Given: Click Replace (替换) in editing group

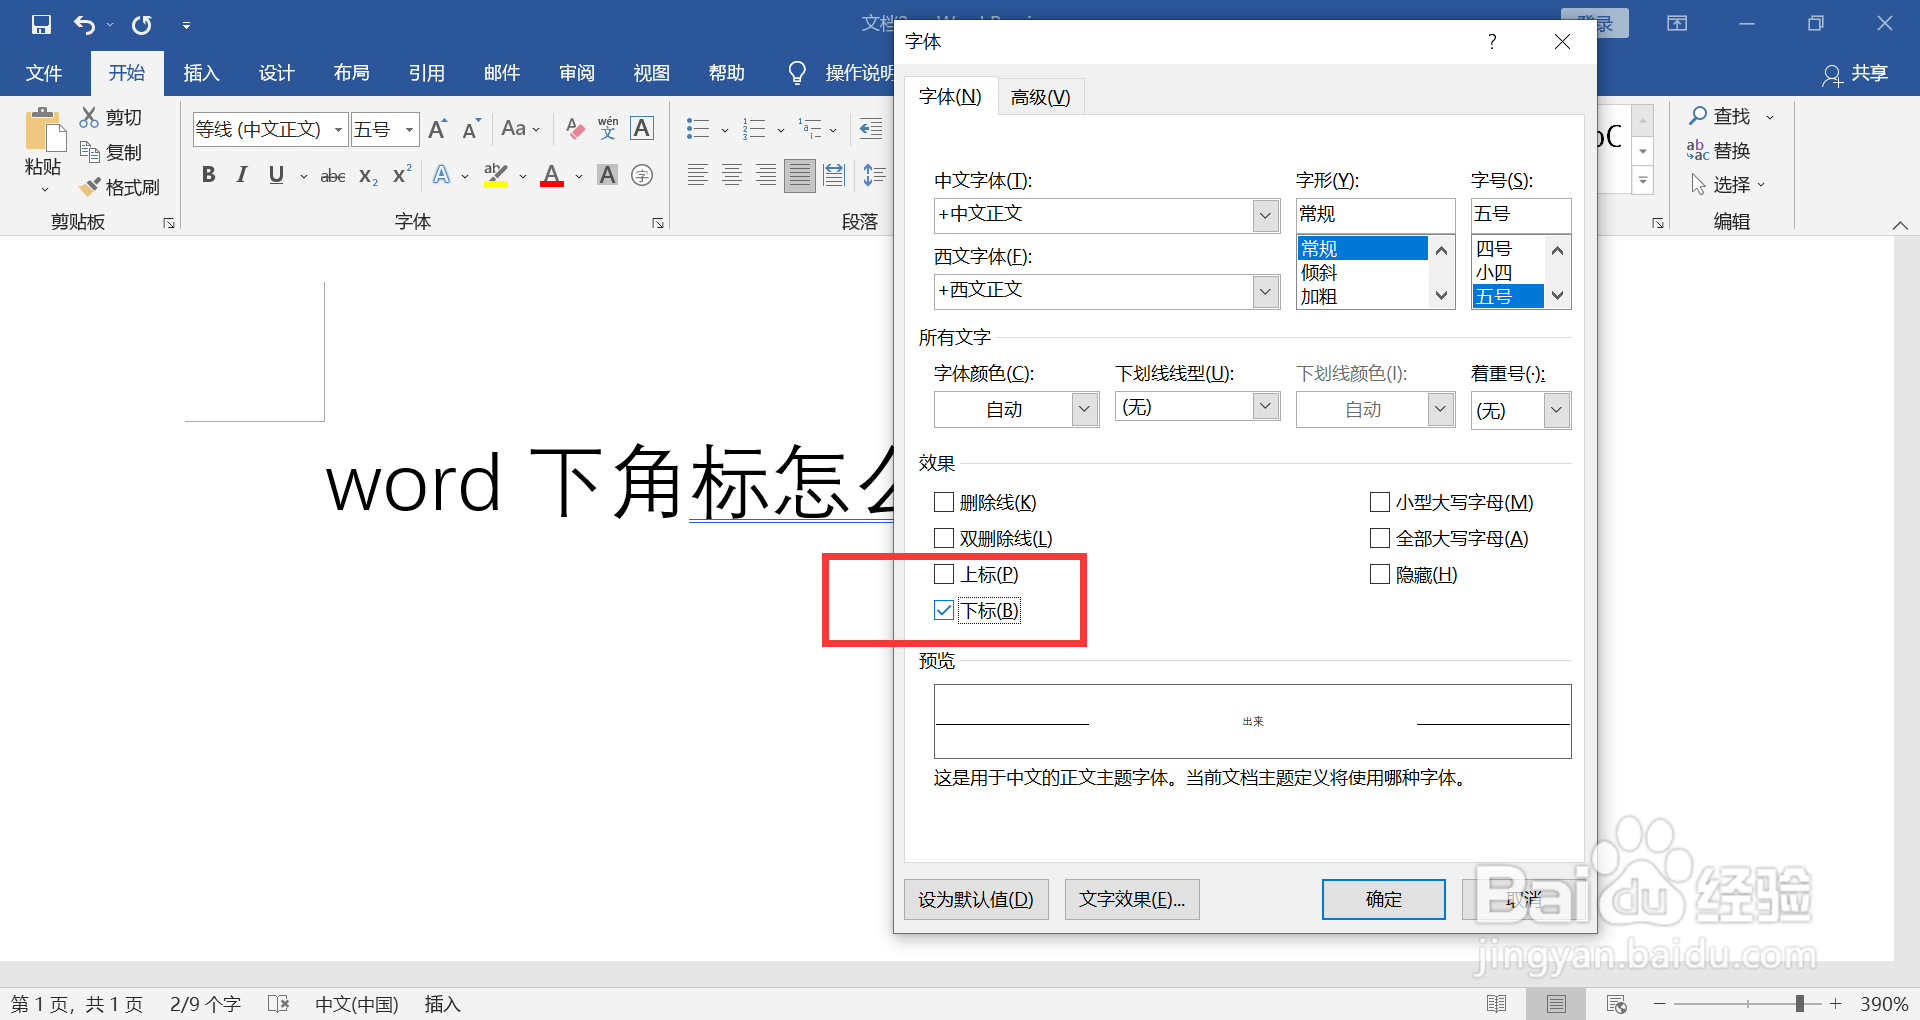Looking at the screenshot, I should click(x=1719, y=151).
